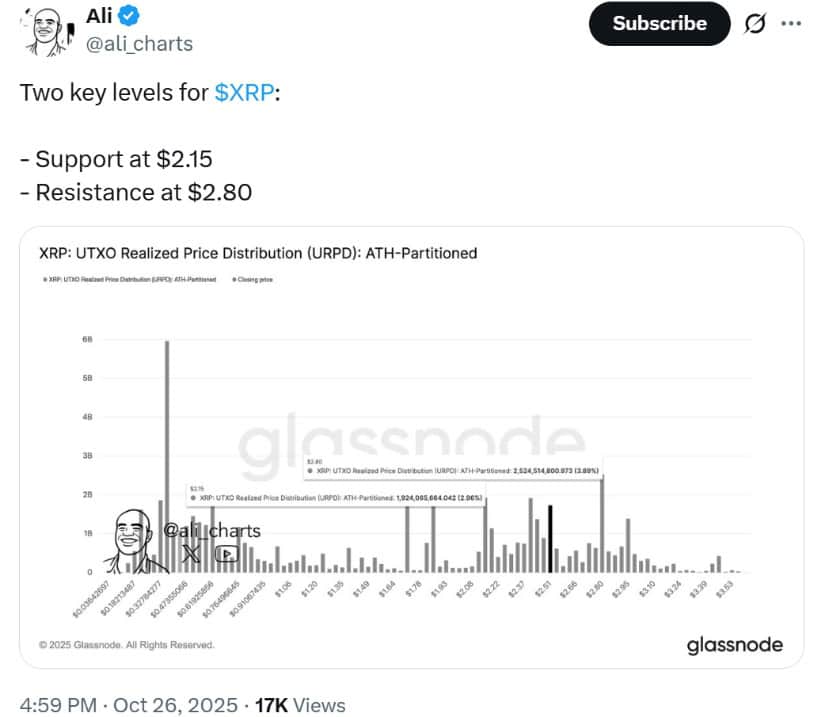This screenshot has width=825, height=717.
Task: Open the Grok slashed-circle icon
Action: [x=755, y=24]
